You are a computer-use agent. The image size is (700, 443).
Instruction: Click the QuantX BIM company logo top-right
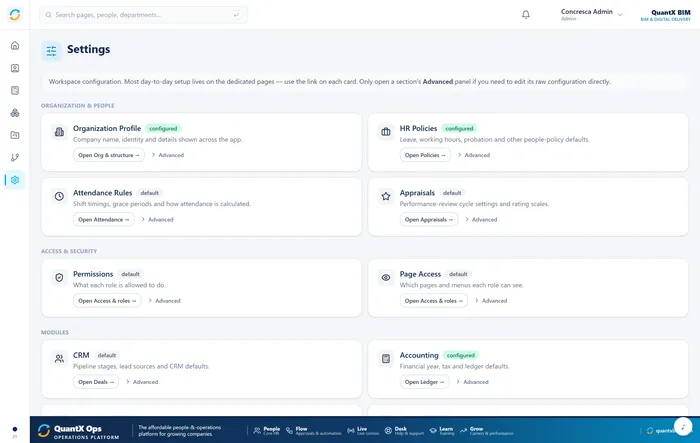point(666,15)
